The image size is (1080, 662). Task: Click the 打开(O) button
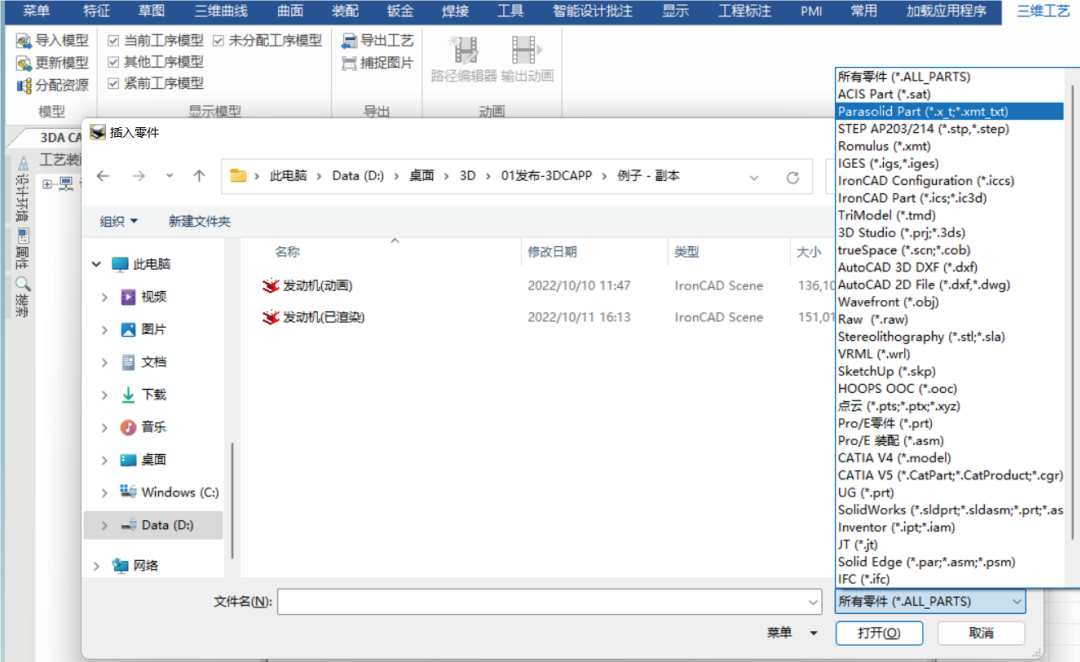click(878, 633)
